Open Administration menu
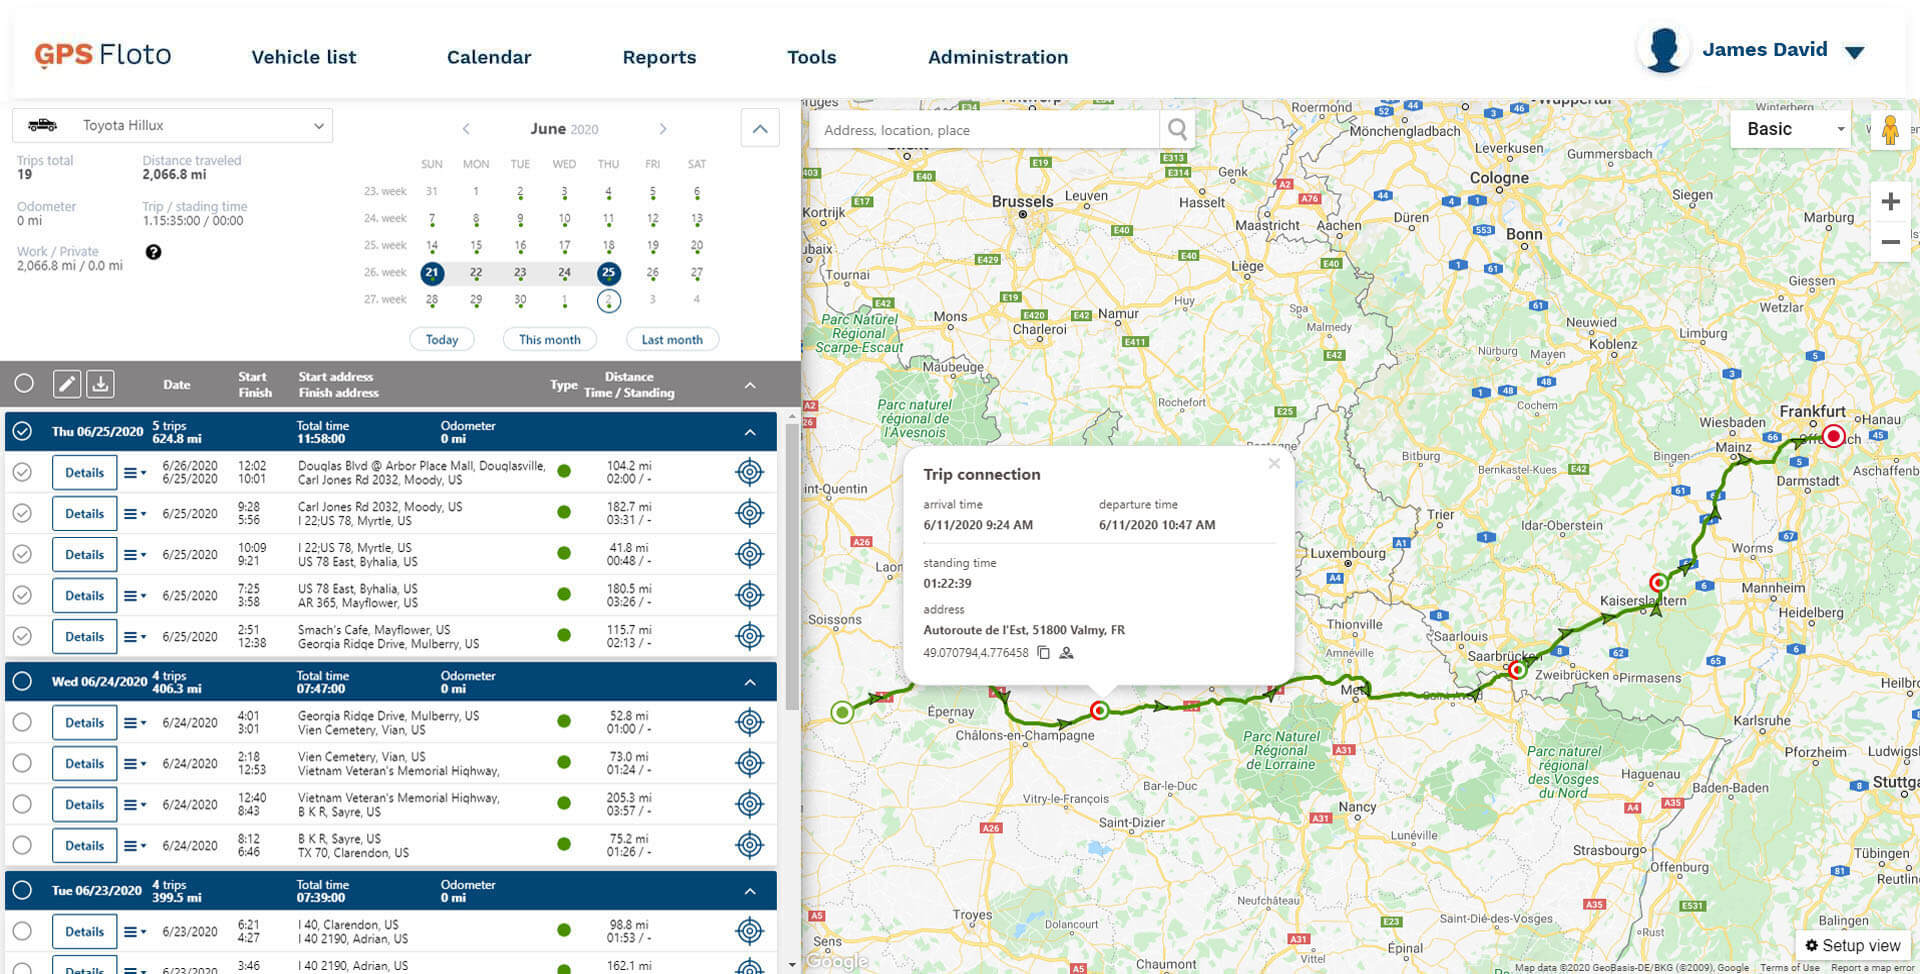Viewport: 1920px width, 974px height. [998, 57]
